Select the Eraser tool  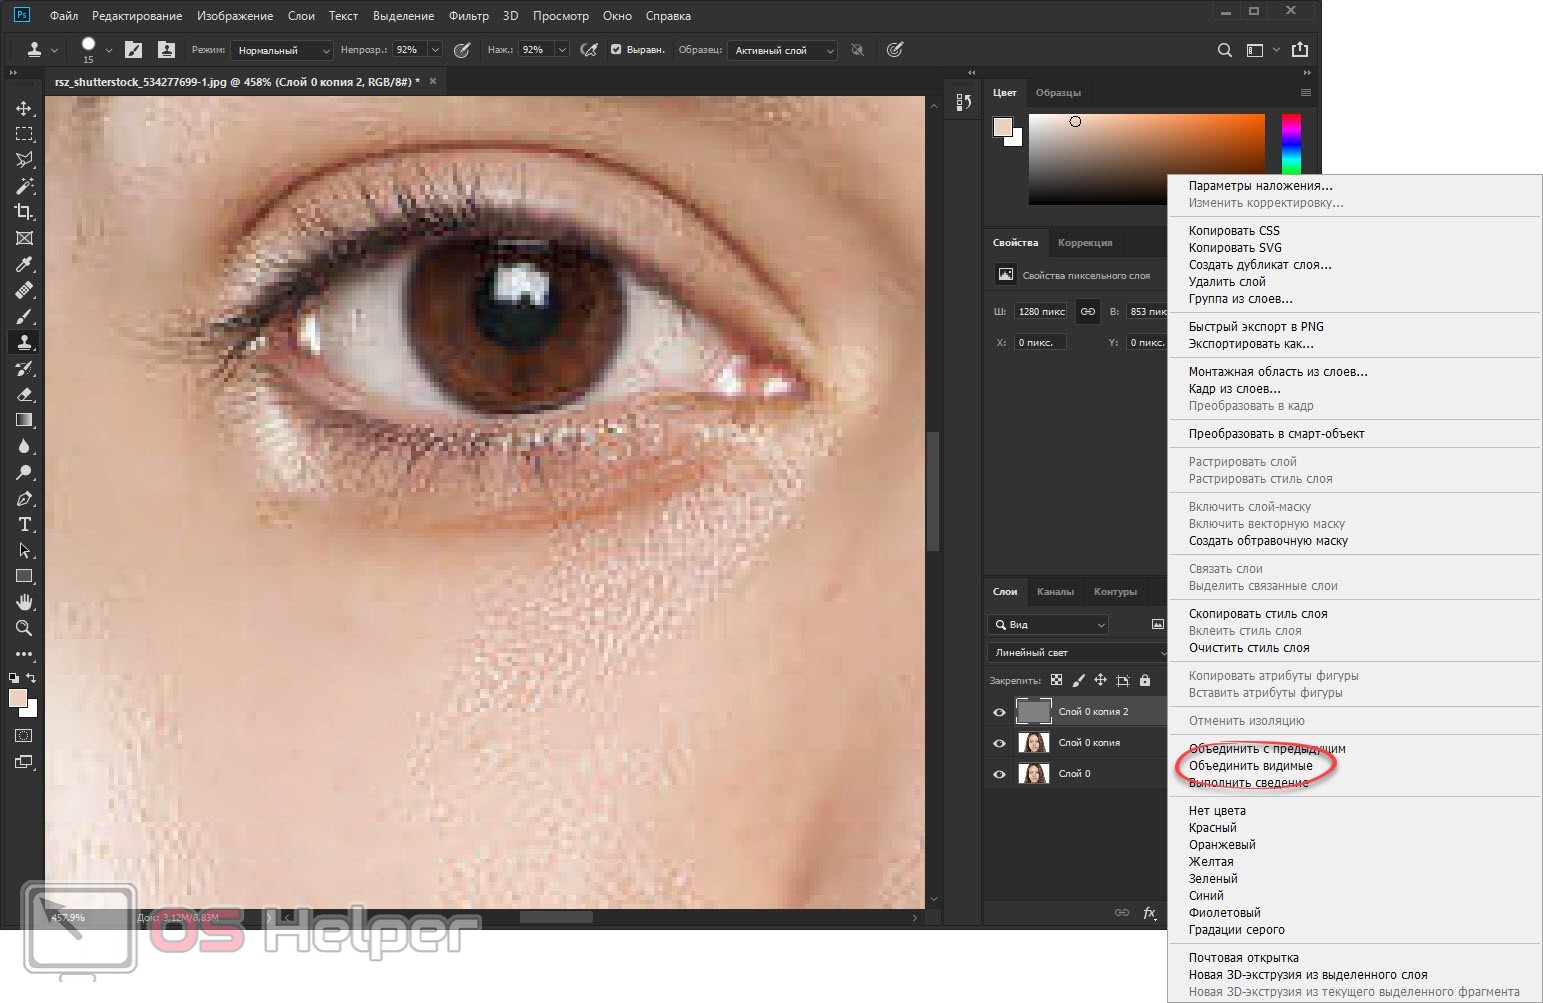point(24,394)
